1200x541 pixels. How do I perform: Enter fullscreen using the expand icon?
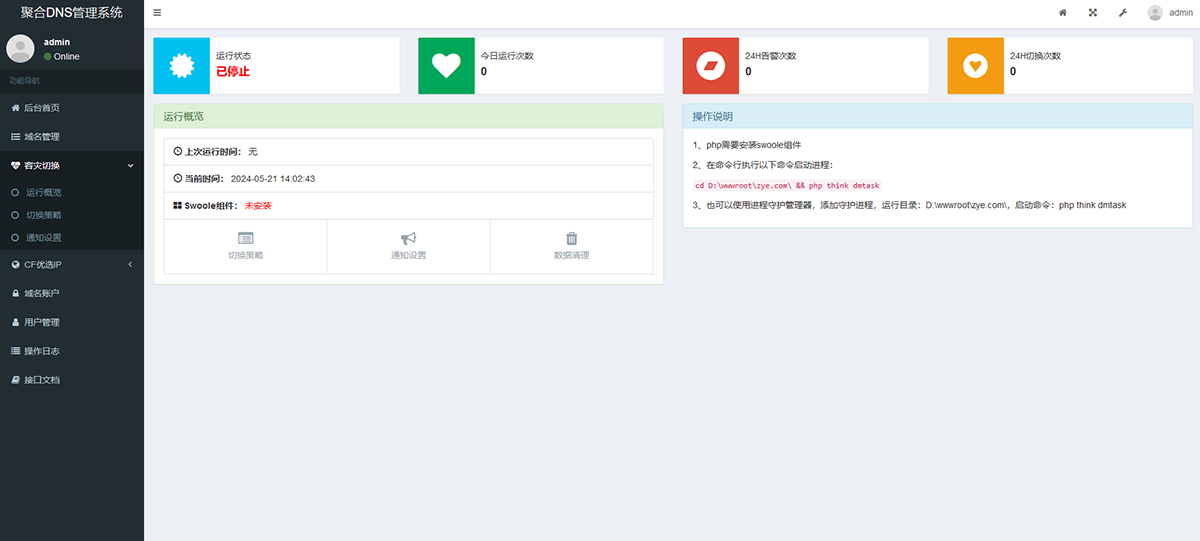[1092, 13]
